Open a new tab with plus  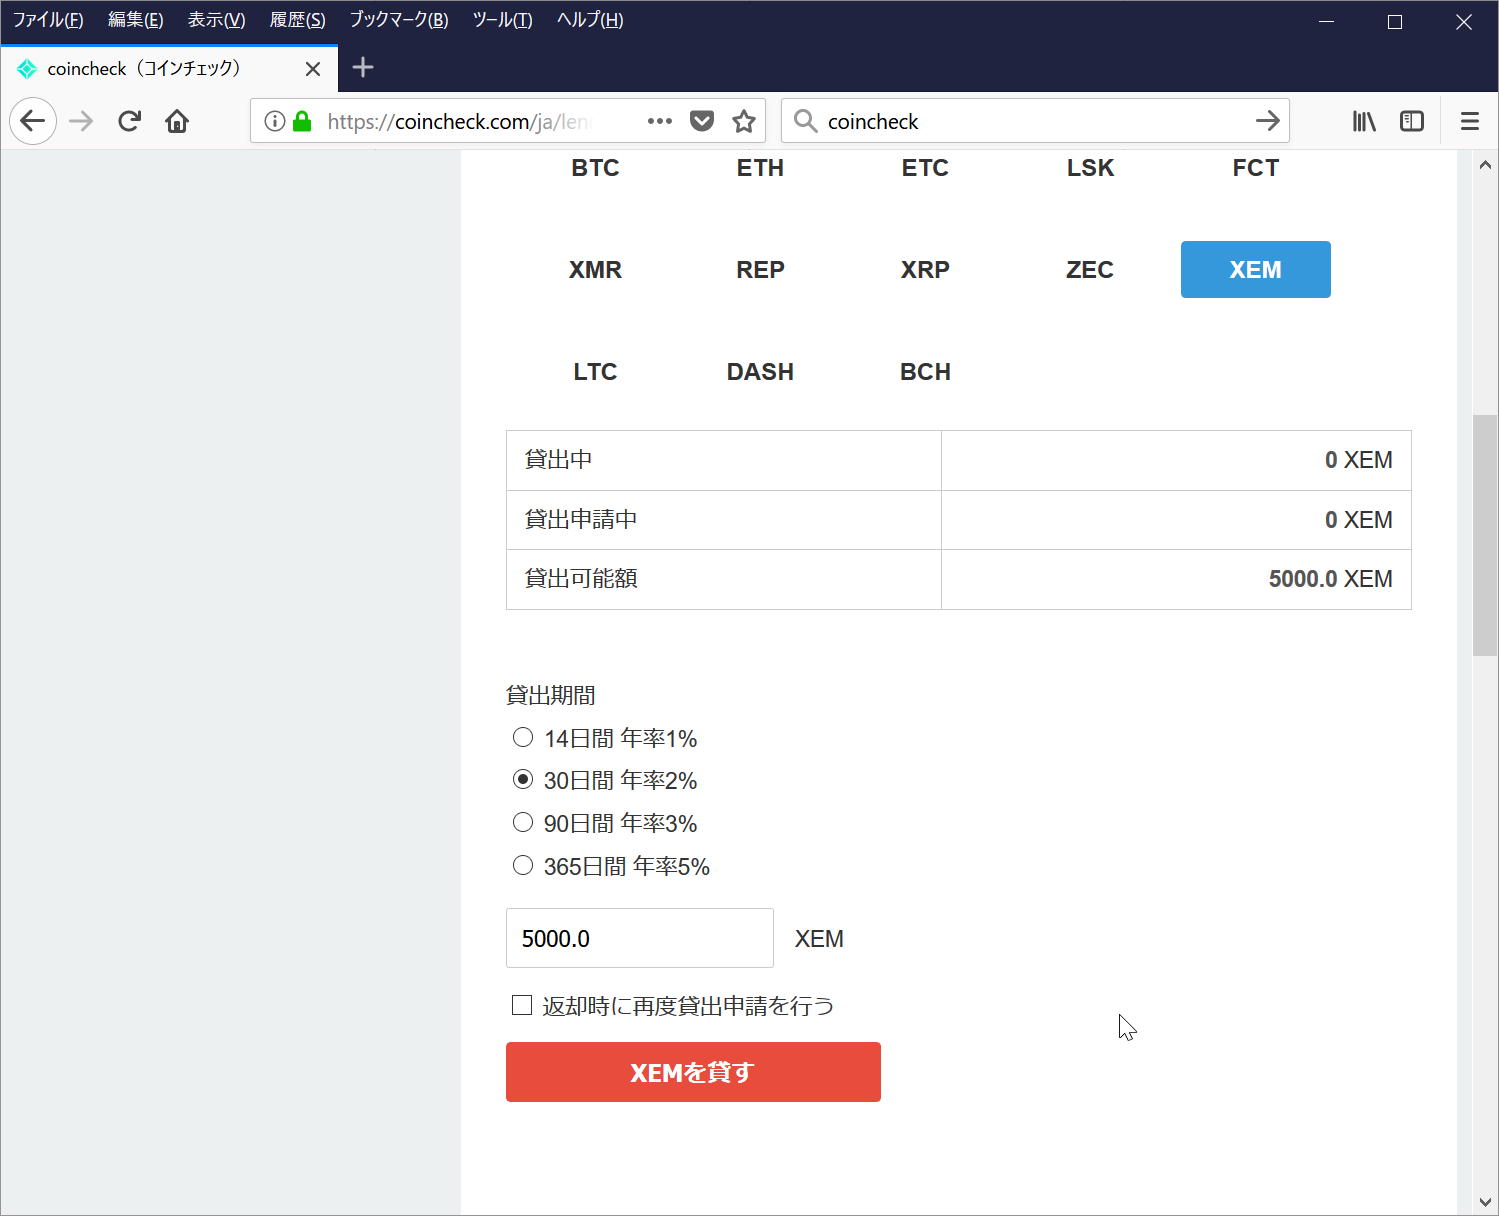coord(363,67)
